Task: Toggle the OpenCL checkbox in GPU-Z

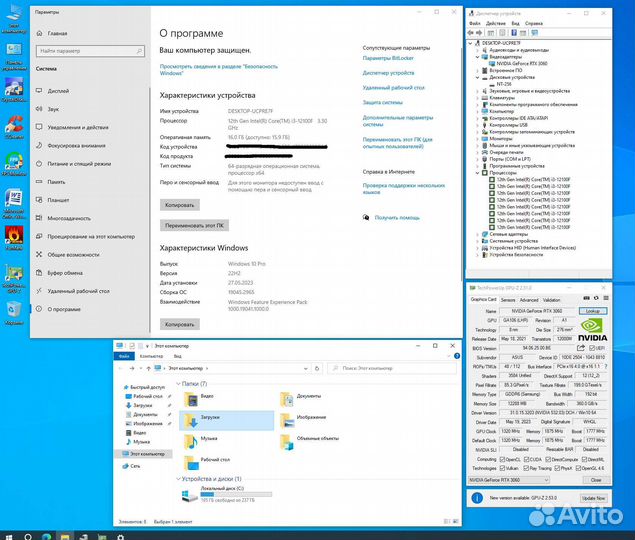Action: [x=502, y=459]
